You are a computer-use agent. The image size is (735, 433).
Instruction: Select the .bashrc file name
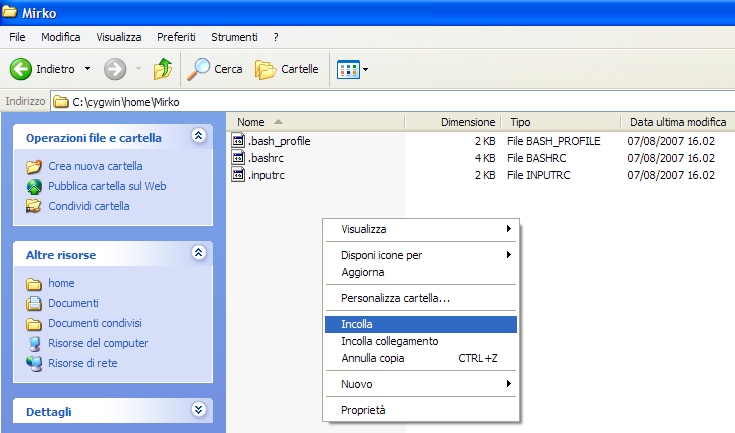[x=266, y=158]
